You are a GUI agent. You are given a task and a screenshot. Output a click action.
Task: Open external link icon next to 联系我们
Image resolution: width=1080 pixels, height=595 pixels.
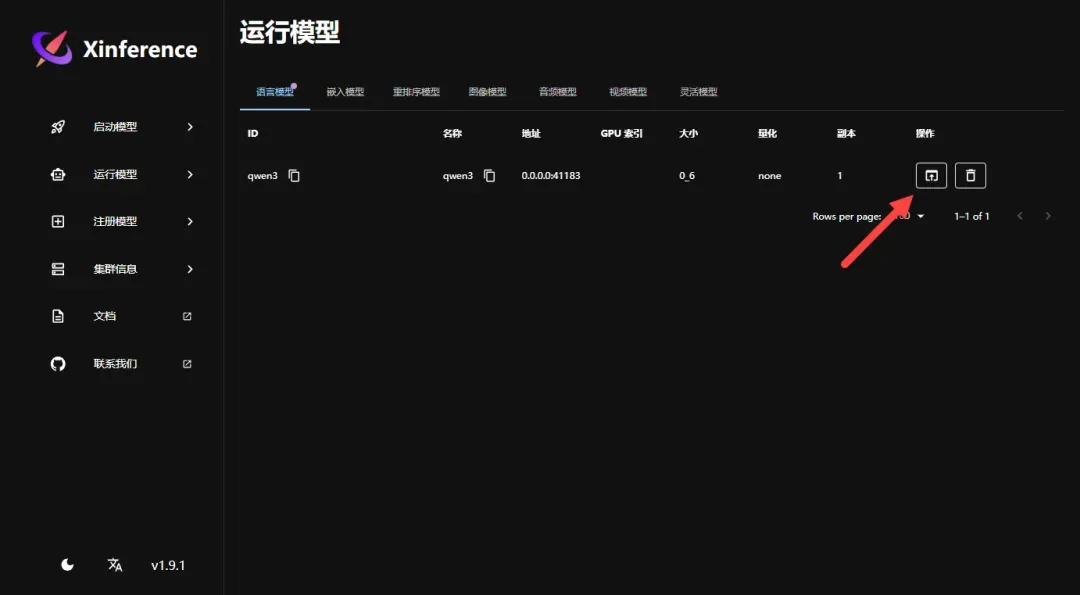coord(187,364)
